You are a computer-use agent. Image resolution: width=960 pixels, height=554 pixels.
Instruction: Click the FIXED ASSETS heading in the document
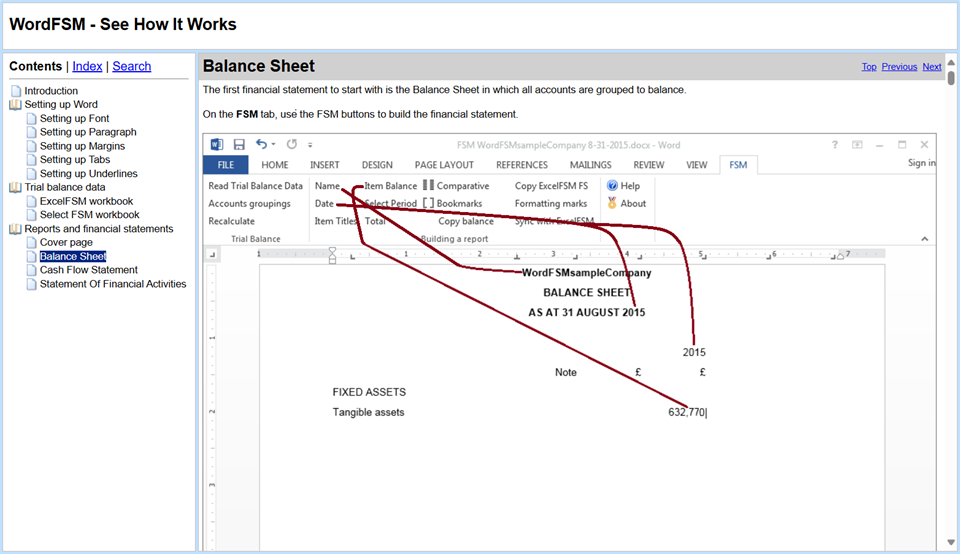369,392
